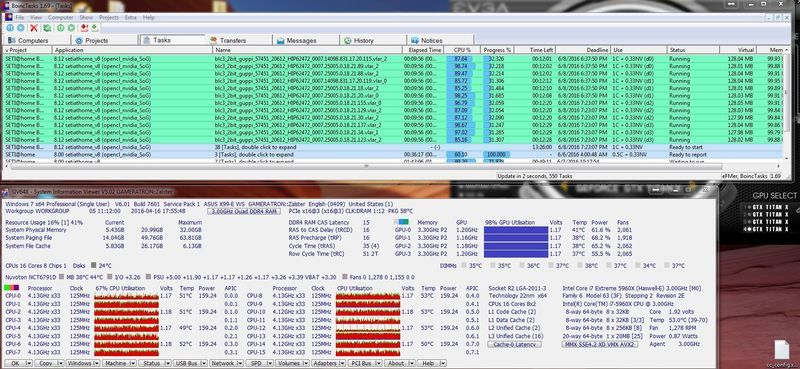Select the '3 [Tasks], double click to expand' row

pyautogui.click(x=392, y=155)
